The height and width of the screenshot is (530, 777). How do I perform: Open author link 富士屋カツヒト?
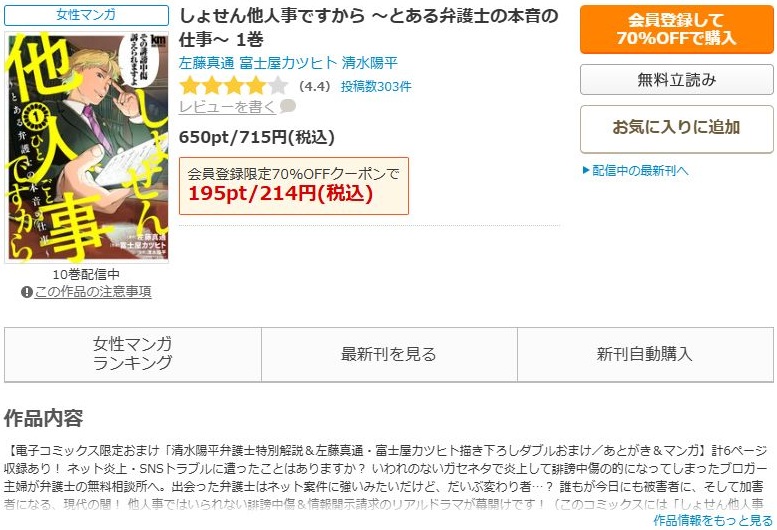(288, 63)
